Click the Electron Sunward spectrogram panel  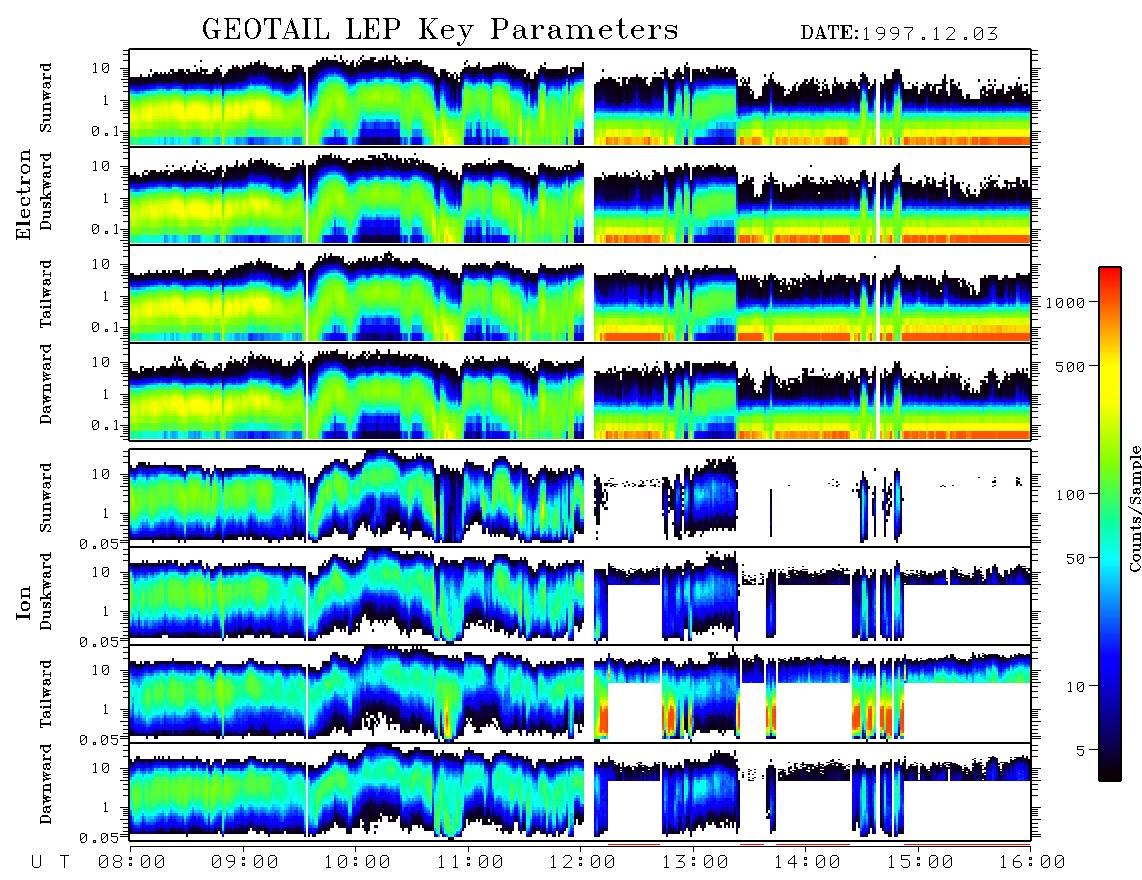580,98
